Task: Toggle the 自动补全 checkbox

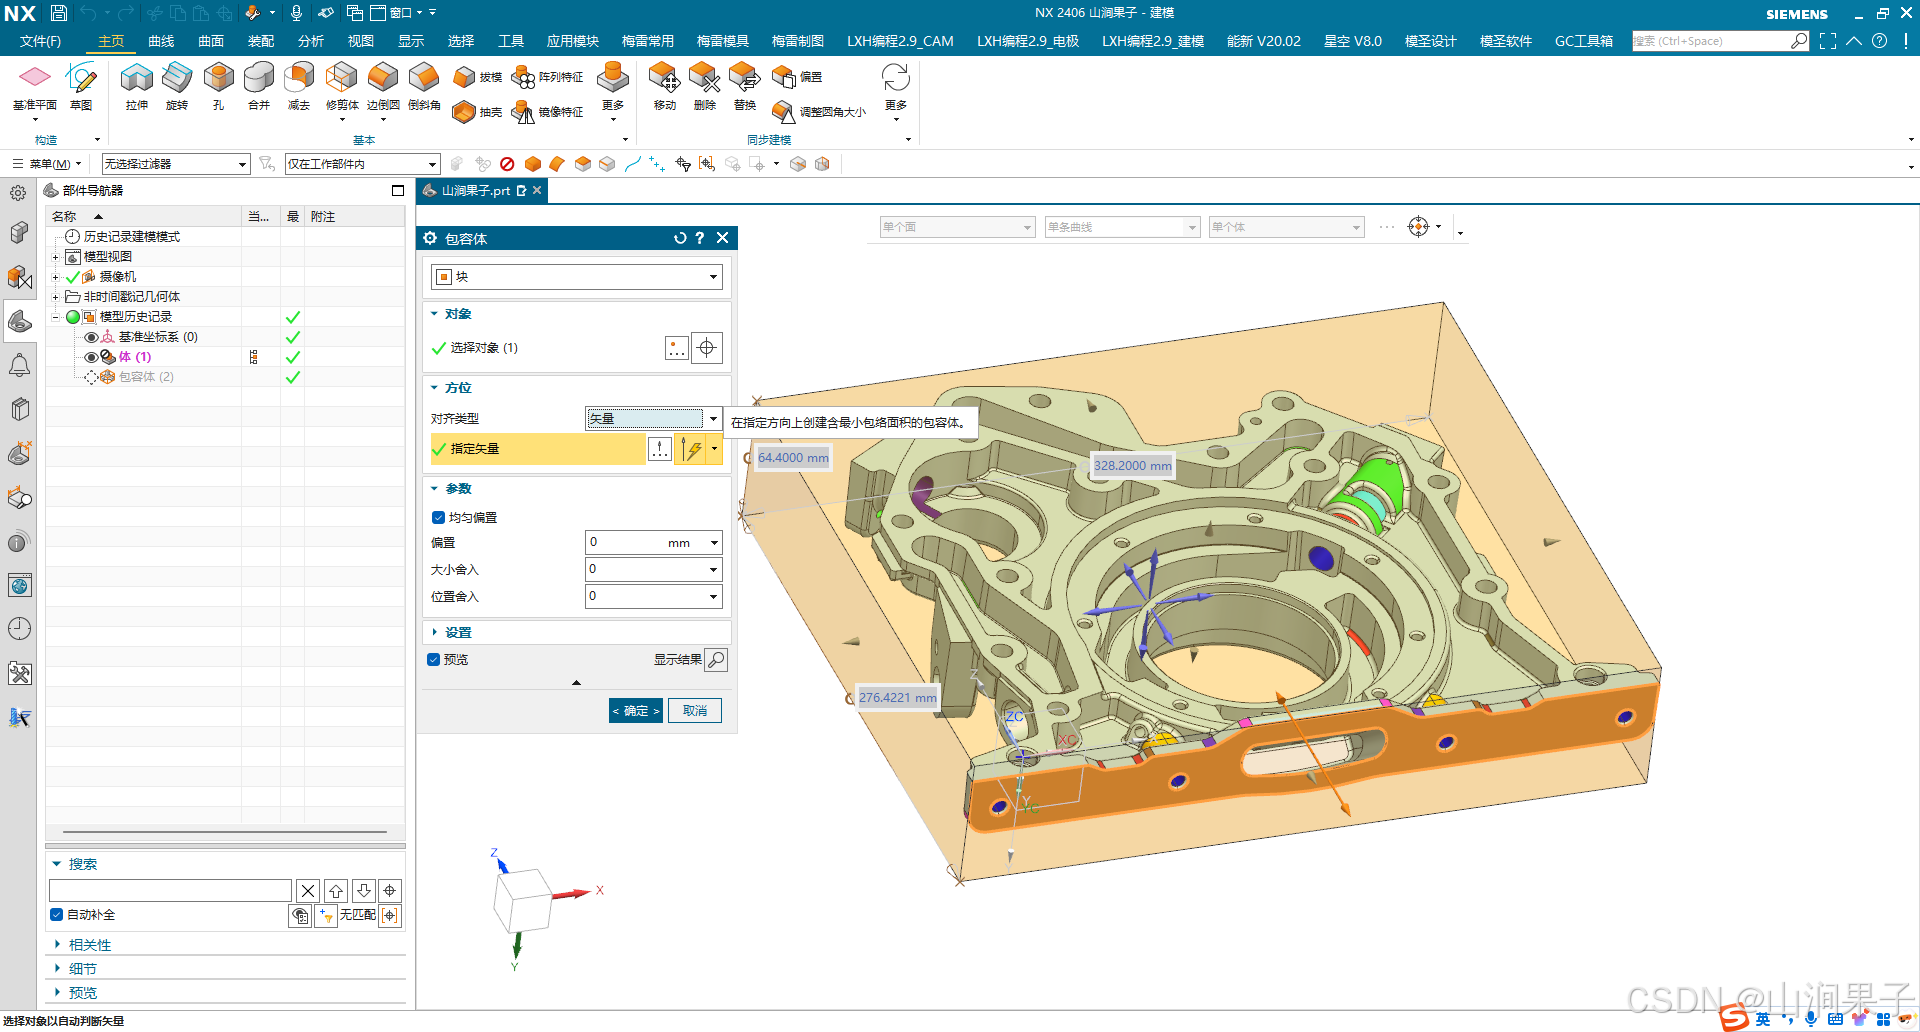Action: coord(57,915)
